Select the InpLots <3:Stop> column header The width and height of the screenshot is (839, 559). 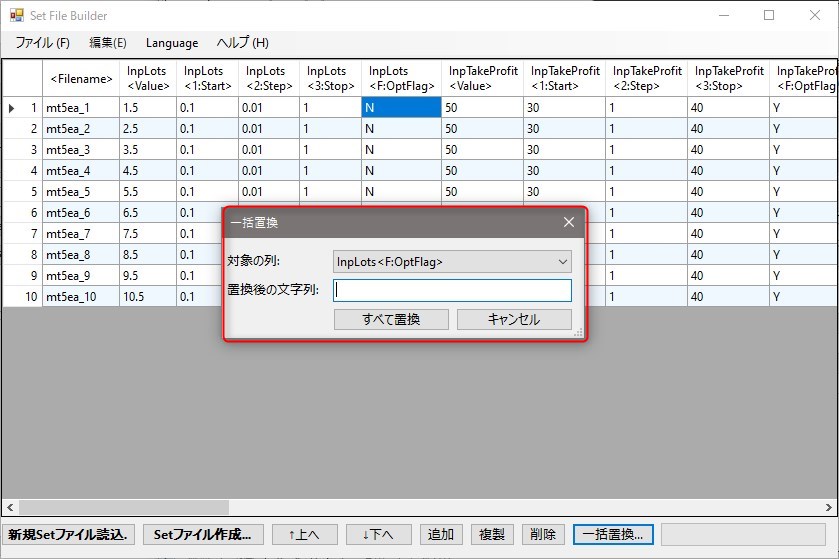pos(330,78)
